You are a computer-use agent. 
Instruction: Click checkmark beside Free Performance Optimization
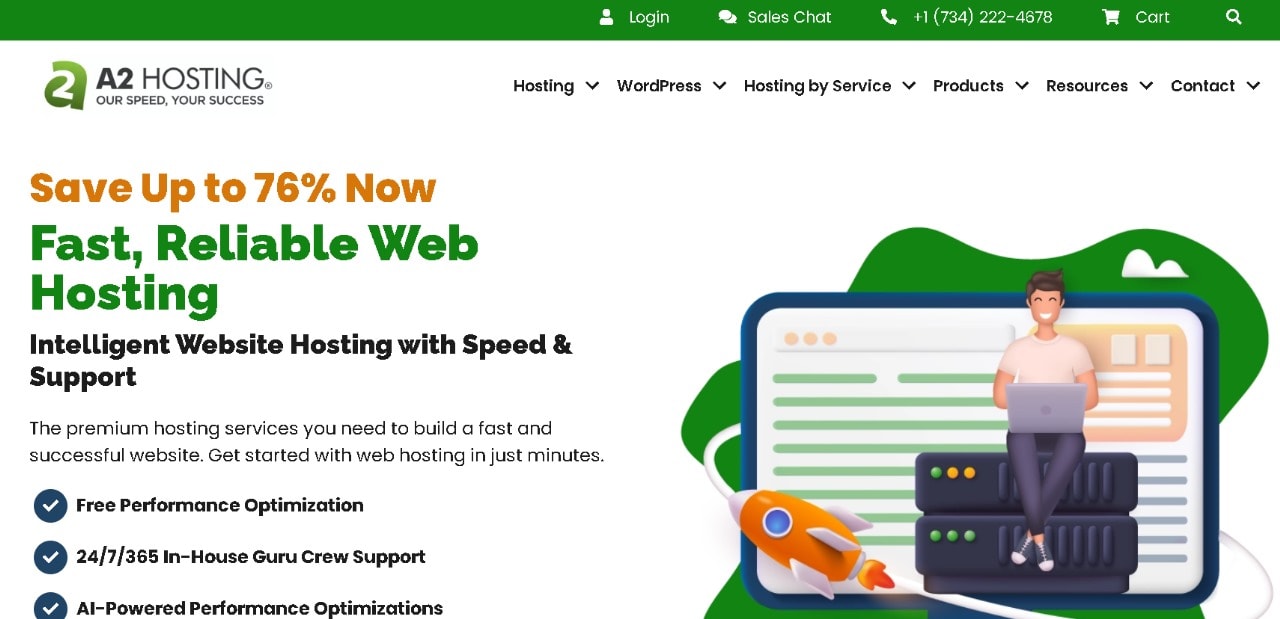(x=50, y=506)
